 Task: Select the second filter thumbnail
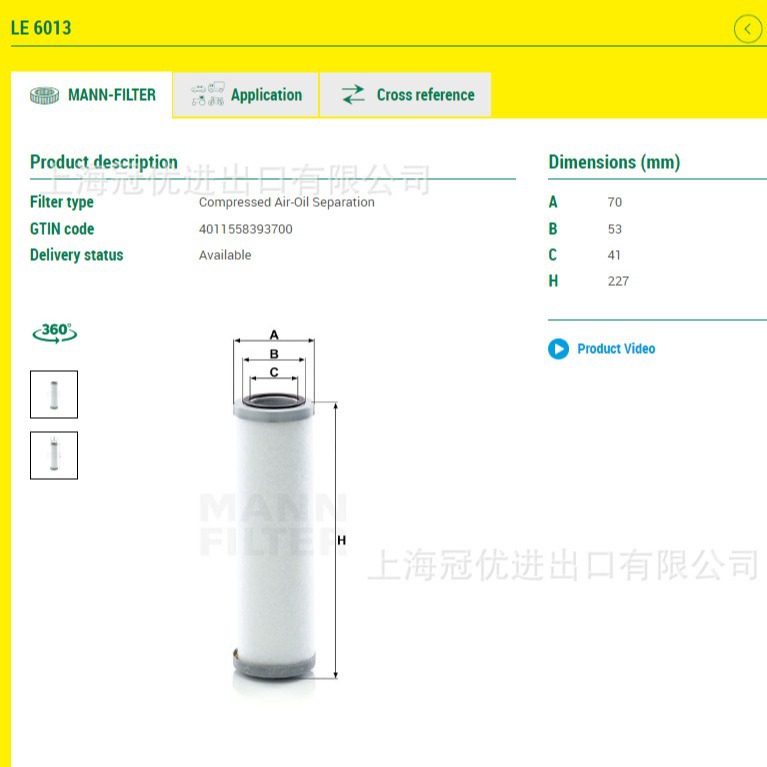54,455
